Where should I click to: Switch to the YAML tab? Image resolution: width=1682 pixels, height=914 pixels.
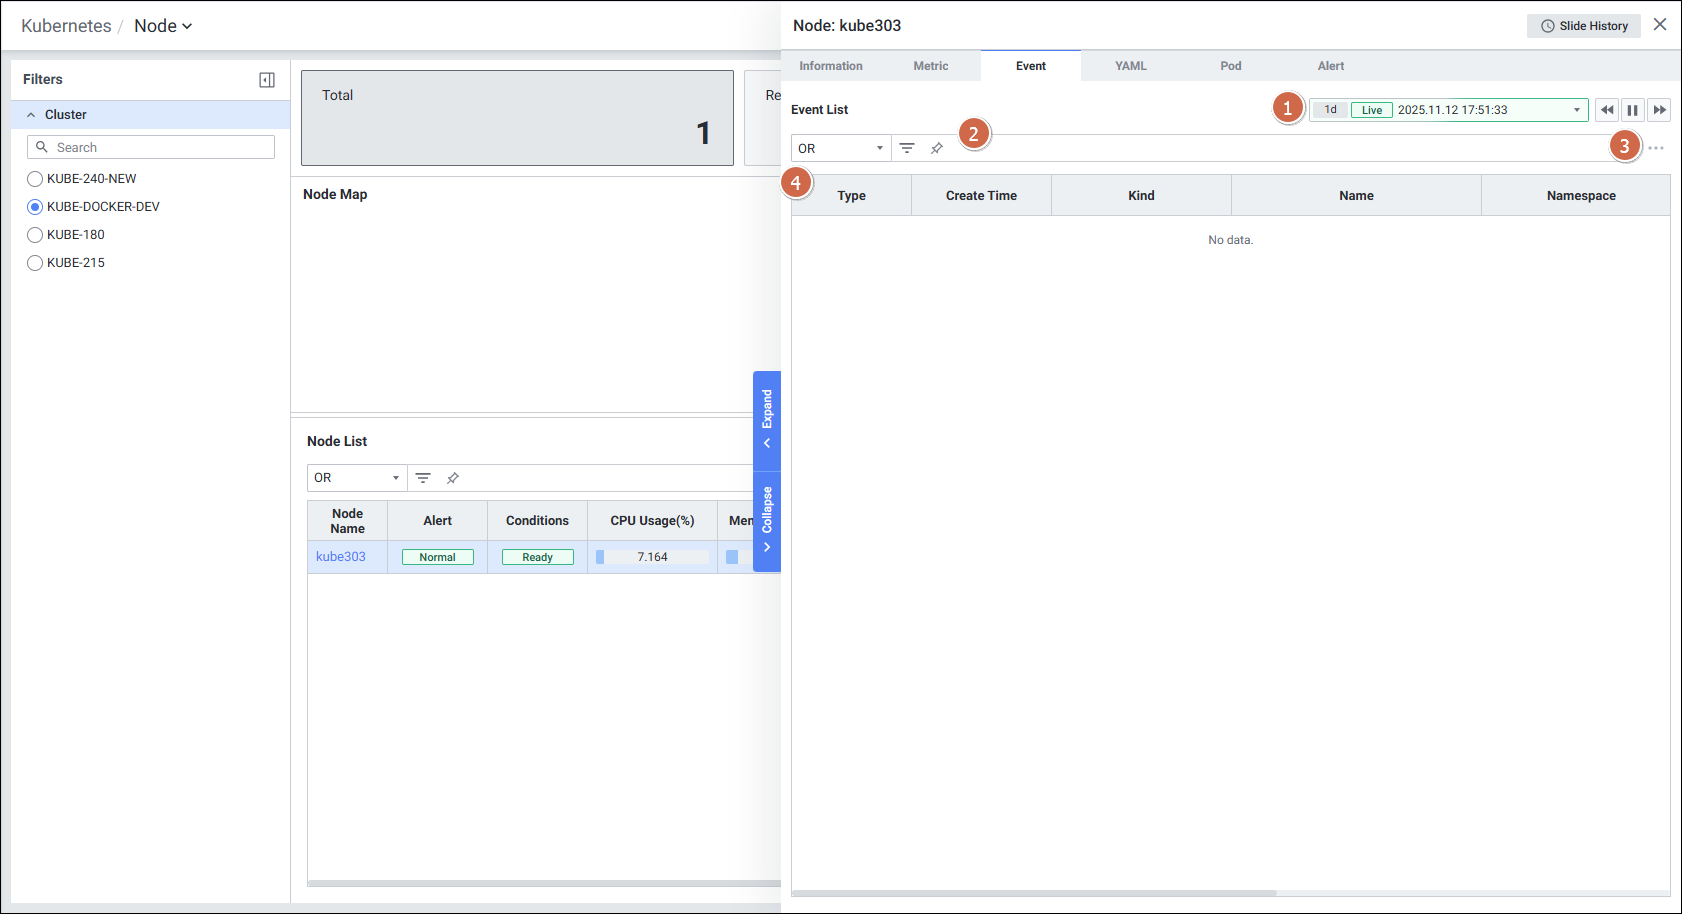click(1130, 66)
